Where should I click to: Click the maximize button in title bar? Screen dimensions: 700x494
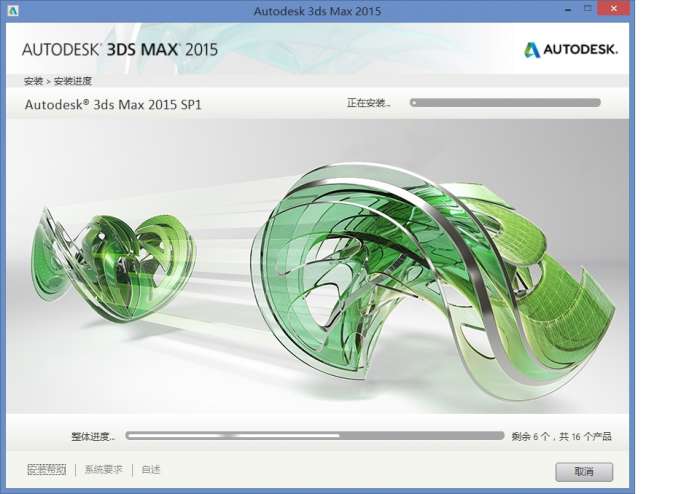coord(588,8)
